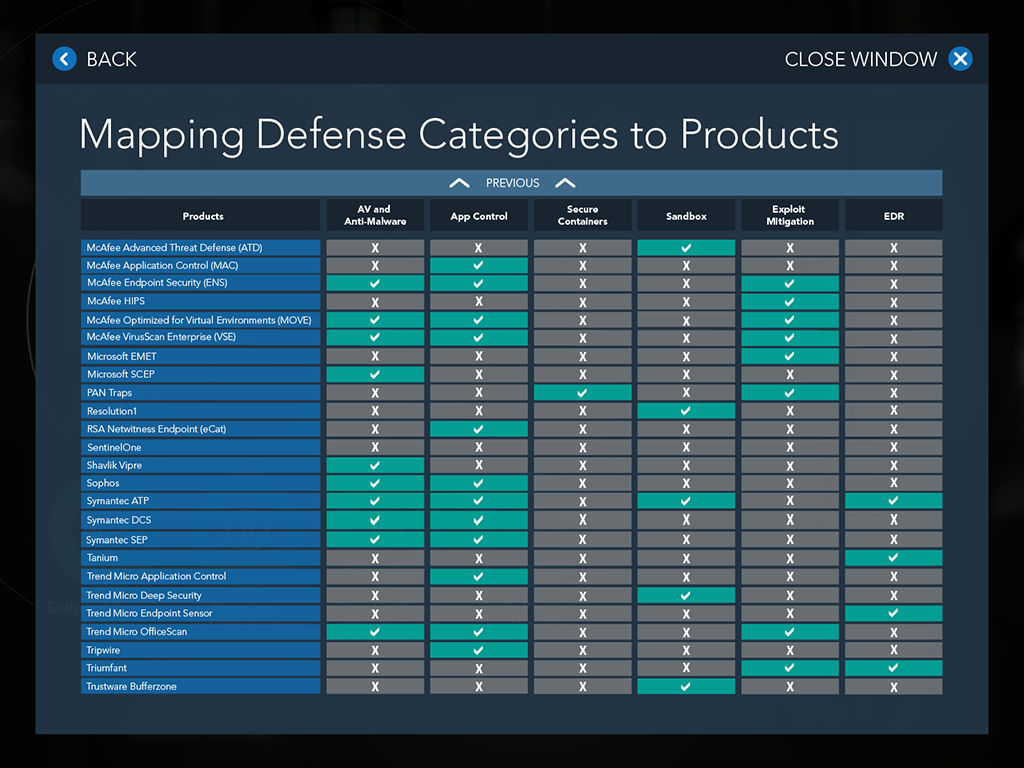Select the McAfee VirusScan Enterprise (VSE) row

(x=200, y=337)
